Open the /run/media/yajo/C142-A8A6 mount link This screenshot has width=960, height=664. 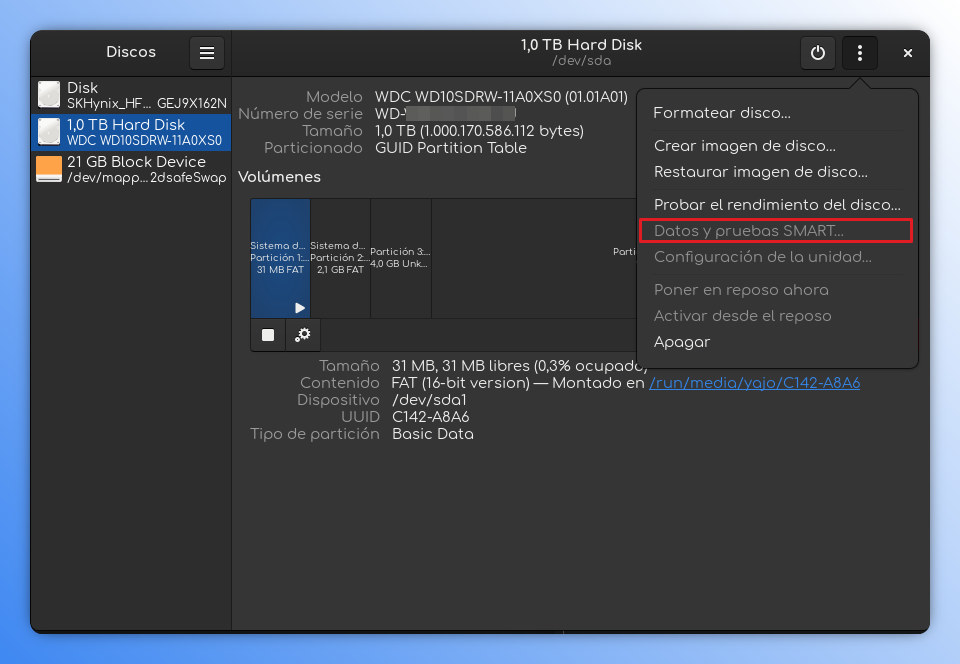click(x=754, y=383)
